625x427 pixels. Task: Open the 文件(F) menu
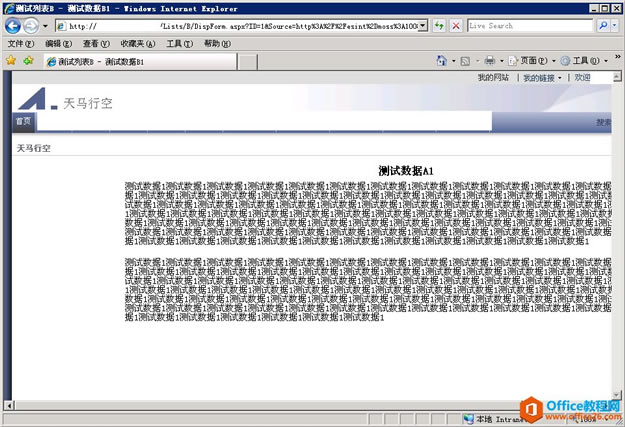tap(21, 44)
